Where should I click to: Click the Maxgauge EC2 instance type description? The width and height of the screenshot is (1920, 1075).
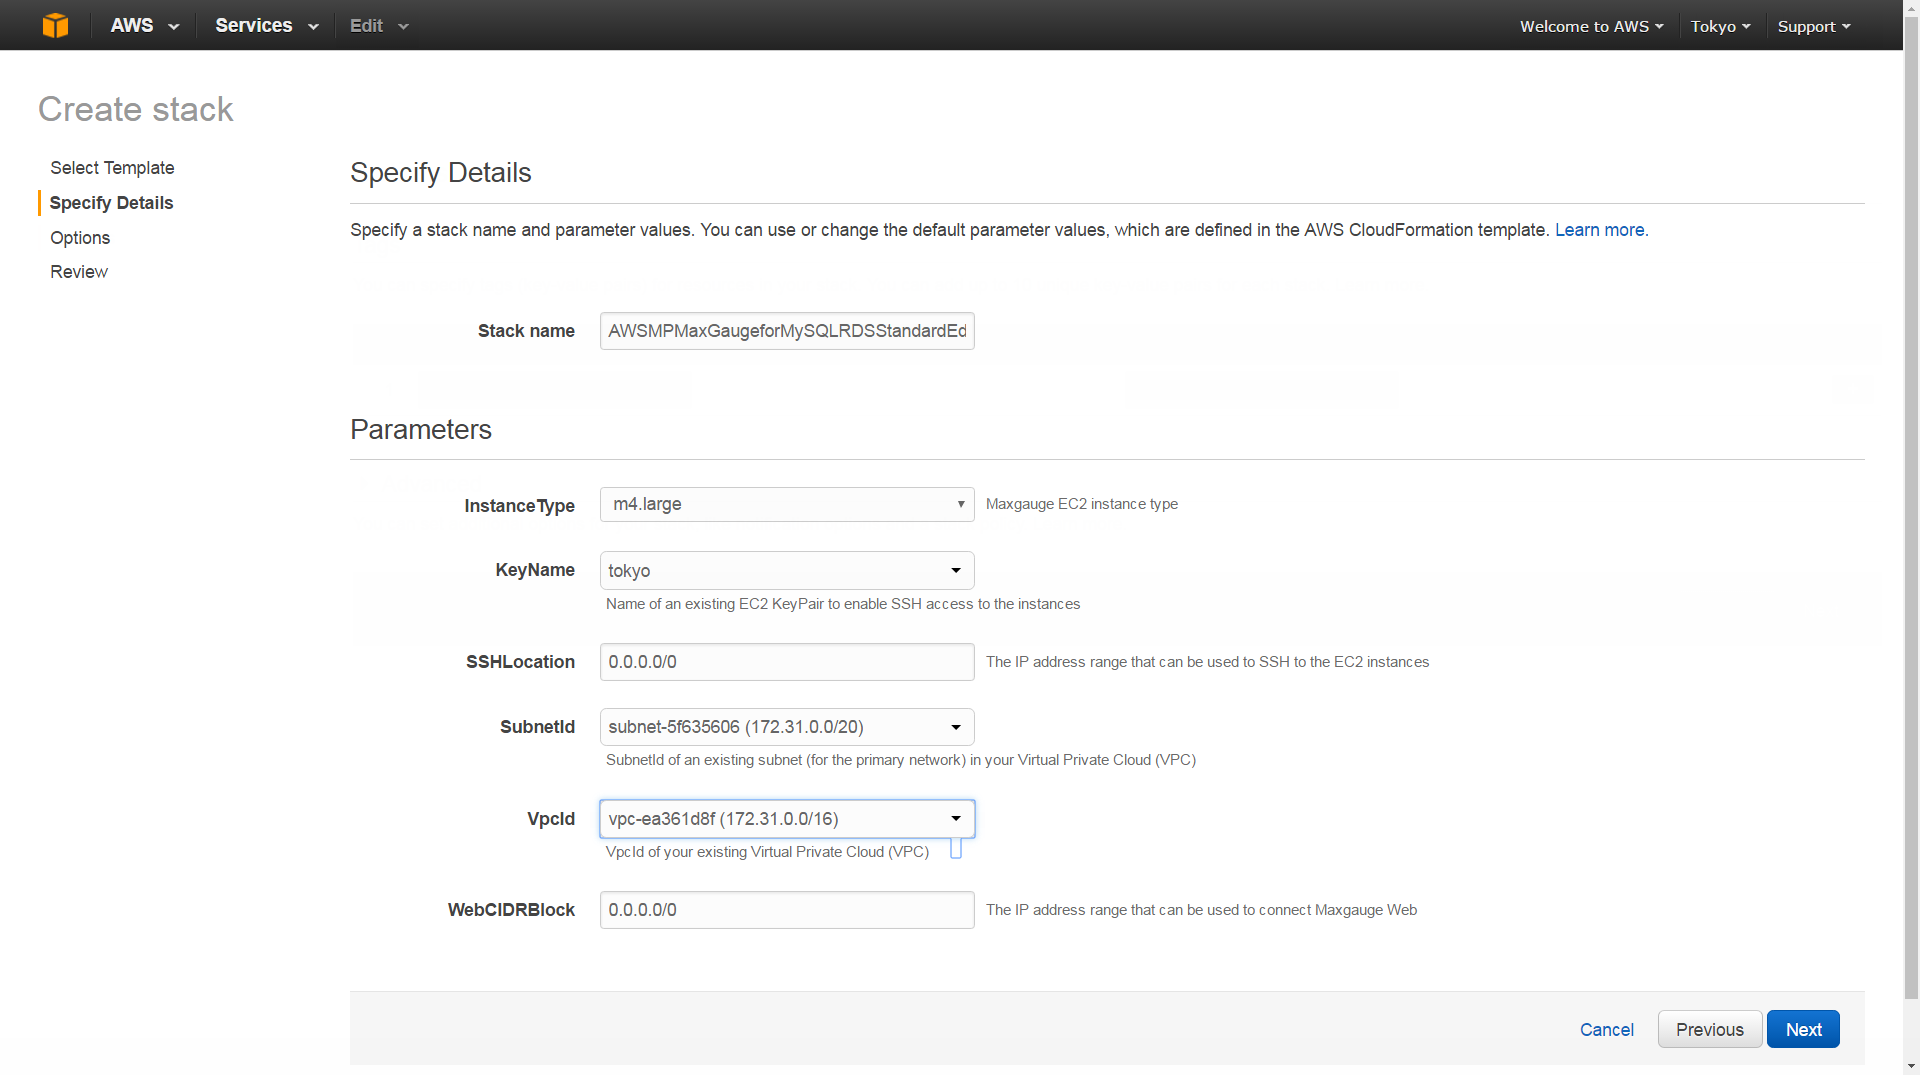coord(1082,504)
